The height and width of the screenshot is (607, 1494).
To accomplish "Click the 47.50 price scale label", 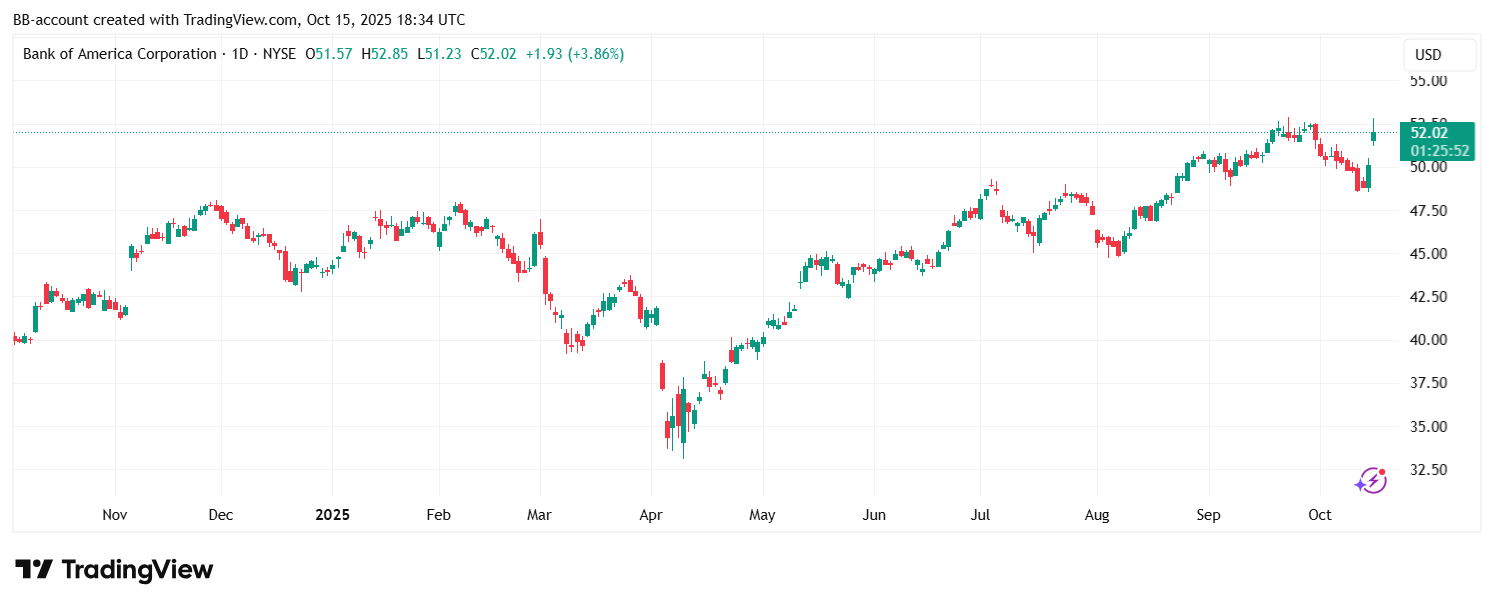I will pyautogui.click(x=1428, y=211).
